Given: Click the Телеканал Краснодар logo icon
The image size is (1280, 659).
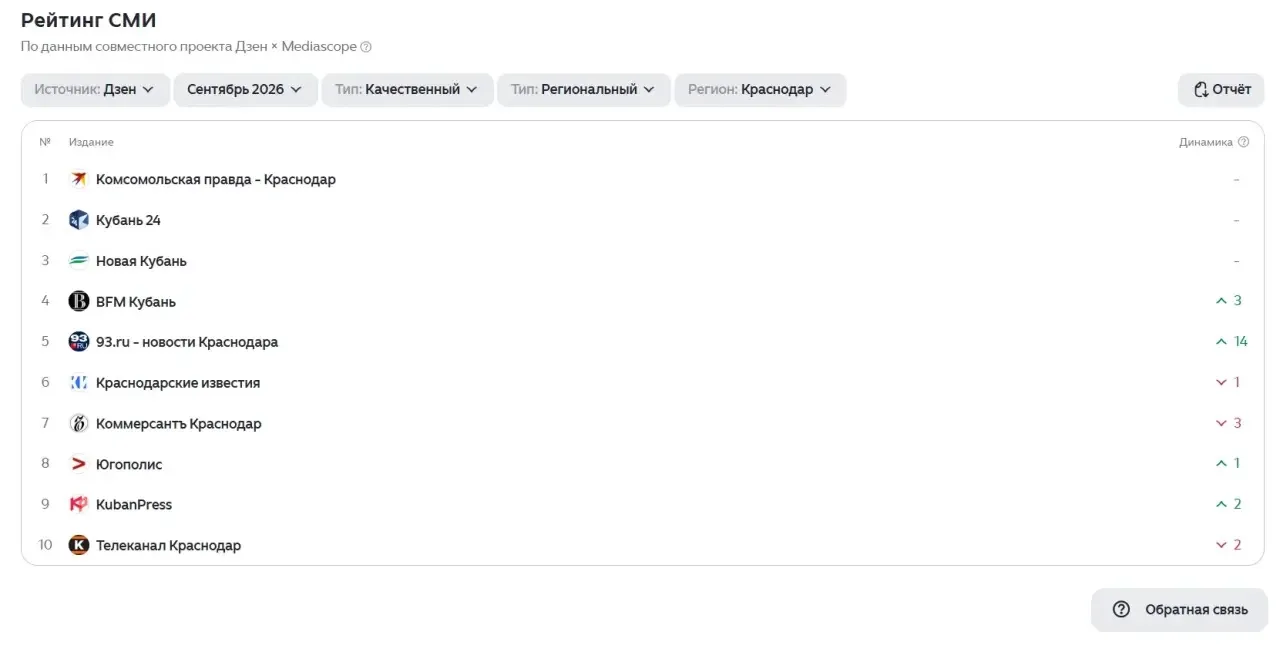Looking at the screenshot, I should point(79,545).
